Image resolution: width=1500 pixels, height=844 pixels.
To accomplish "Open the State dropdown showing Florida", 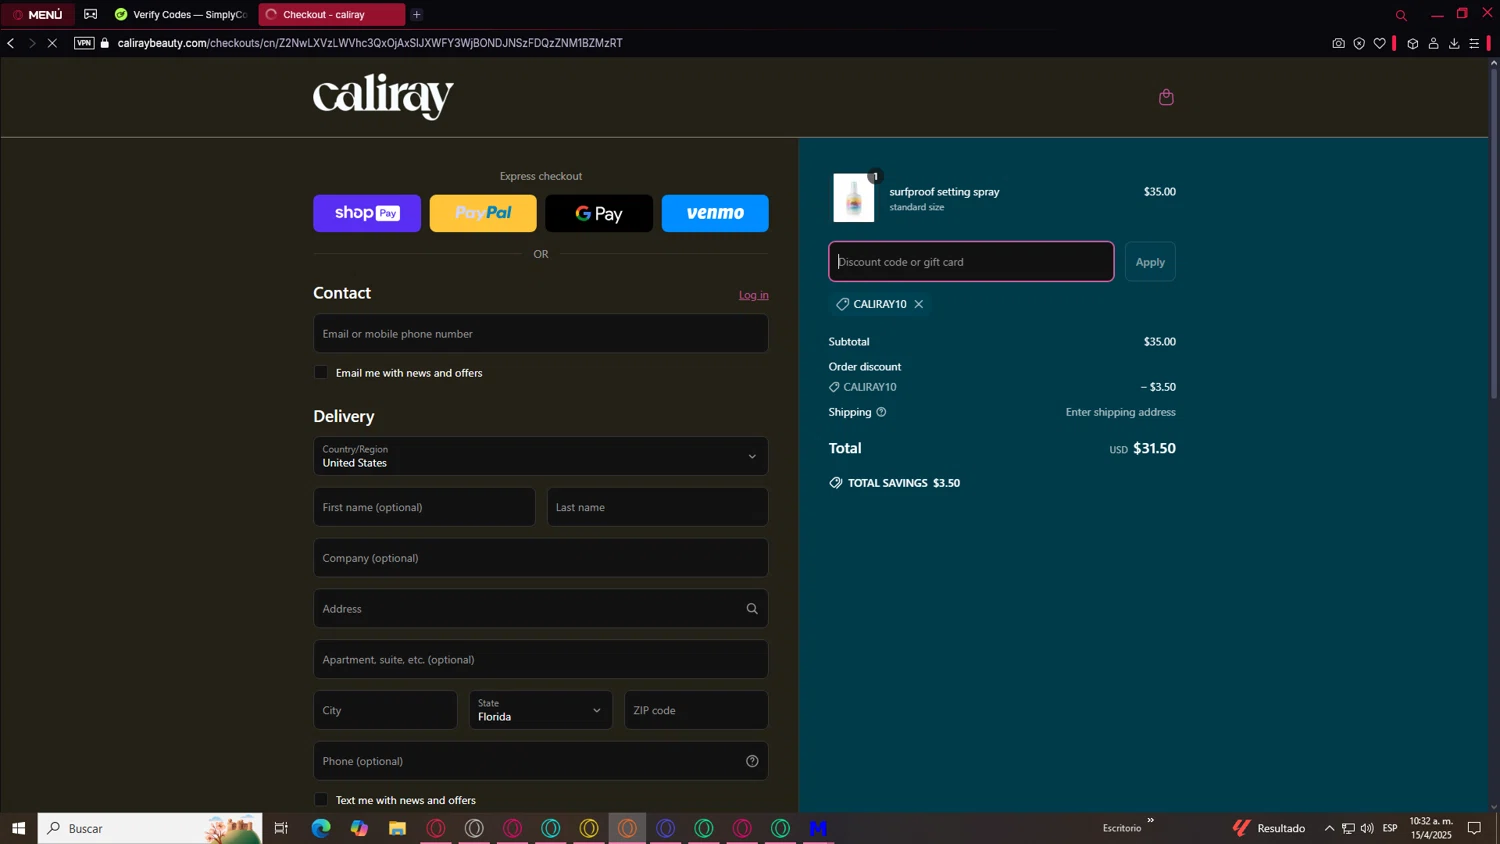I will pyautogui.click(x=541, y=710).
